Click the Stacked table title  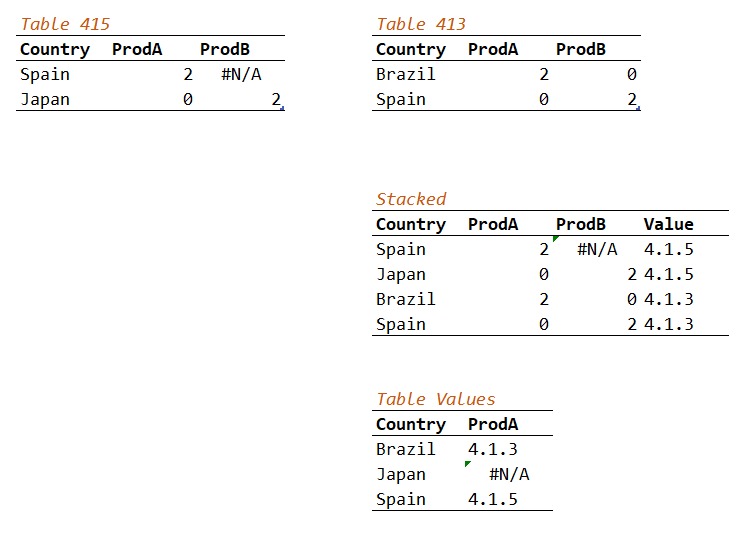click(x=411, y=199)
